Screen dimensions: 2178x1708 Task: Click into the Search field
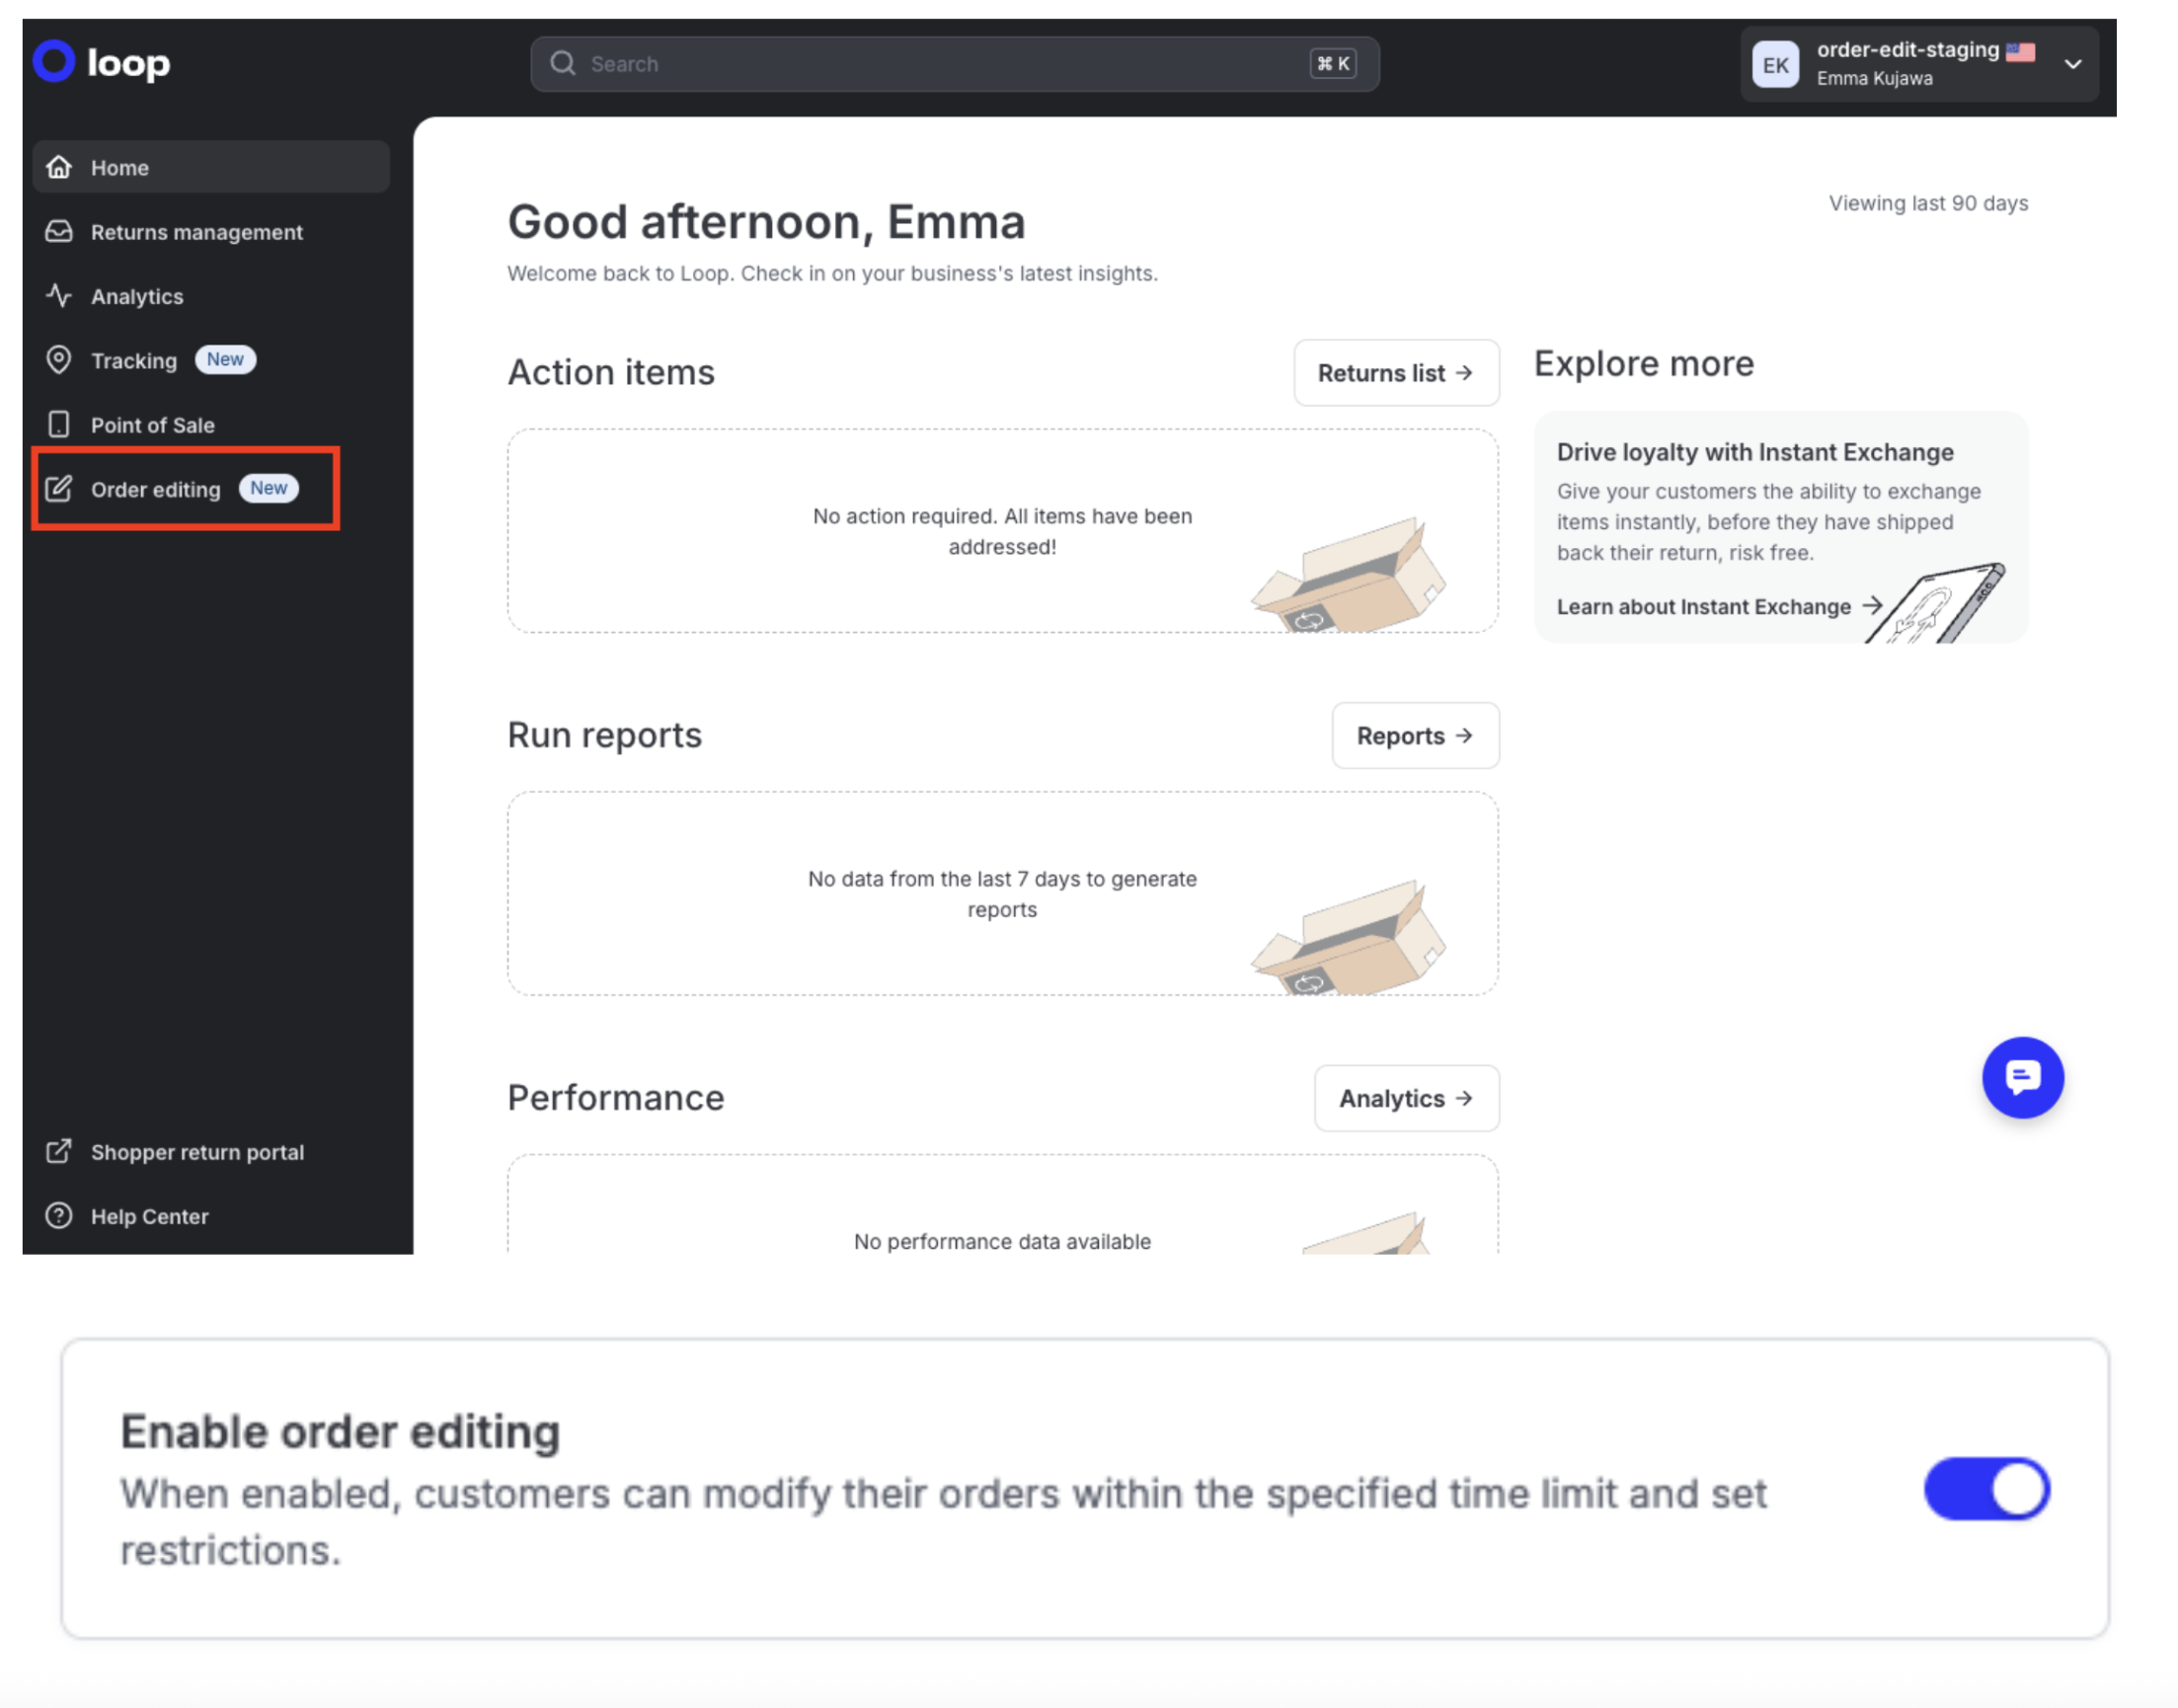[x=940, y=64]
